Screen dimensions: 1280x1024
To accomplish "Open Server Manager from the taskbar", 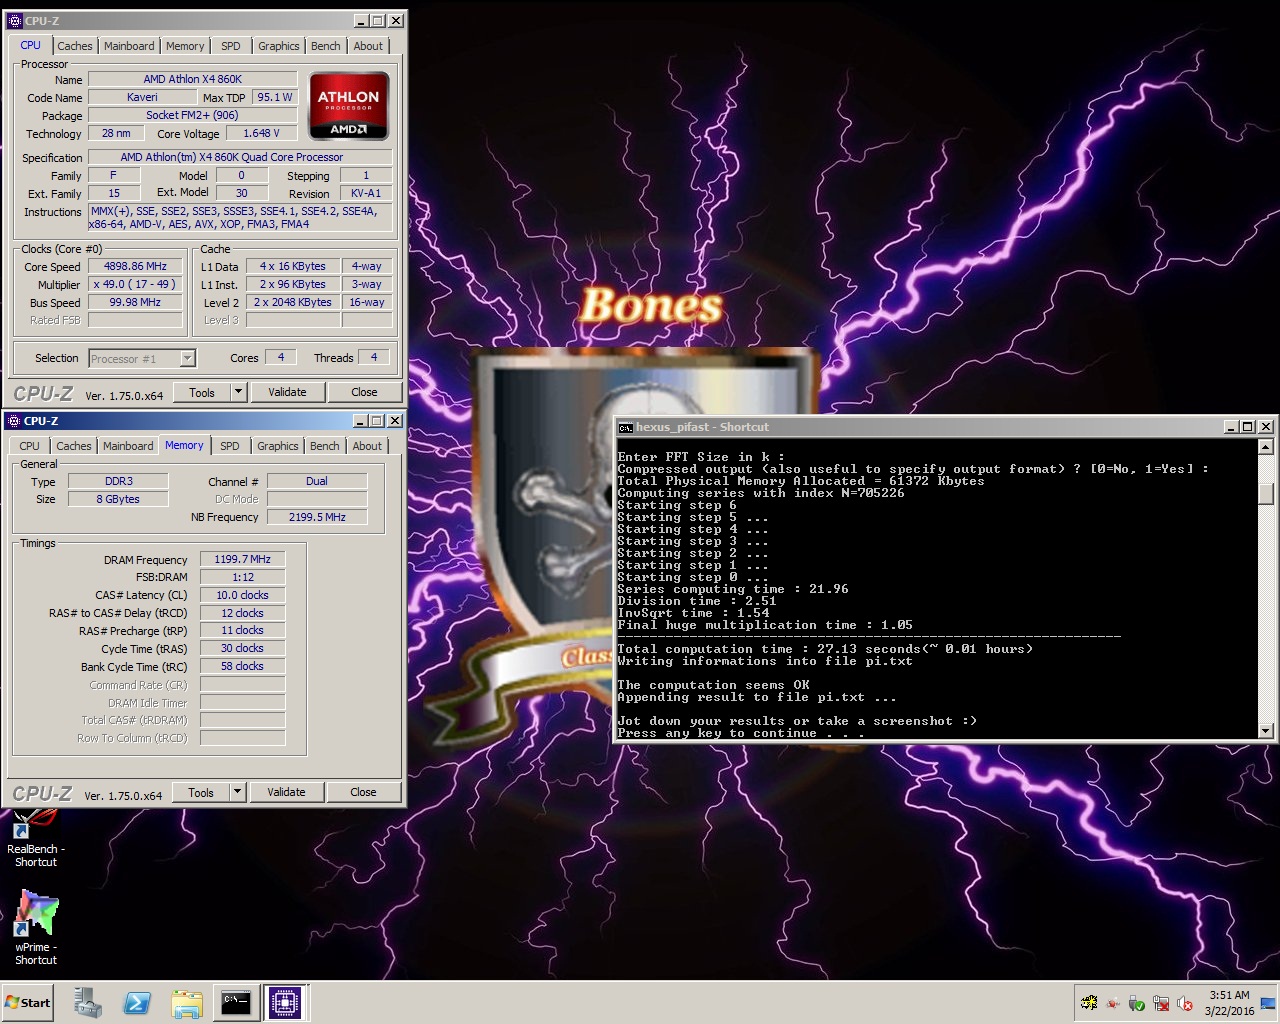I will point(88,1002).
